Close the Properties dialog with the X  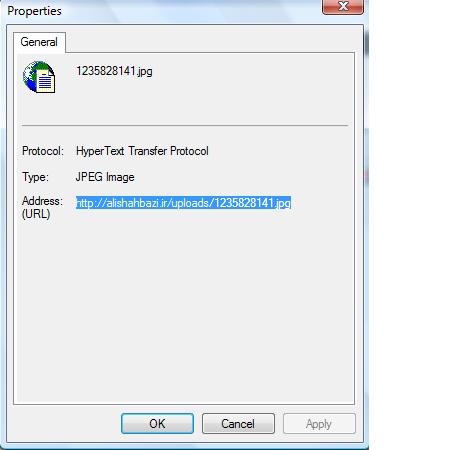(x=343, y=6)
